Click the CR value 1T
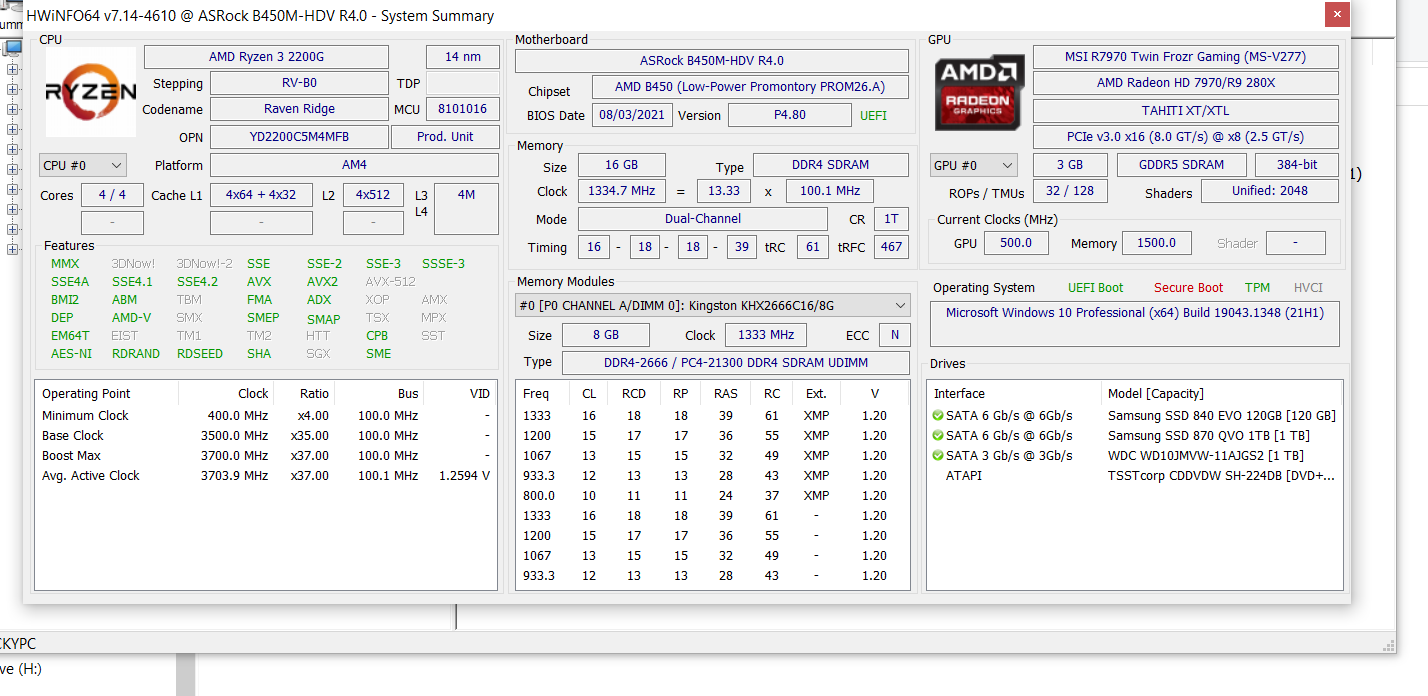The height and width of the screenshot is (696, 1428). coord(891,219)
